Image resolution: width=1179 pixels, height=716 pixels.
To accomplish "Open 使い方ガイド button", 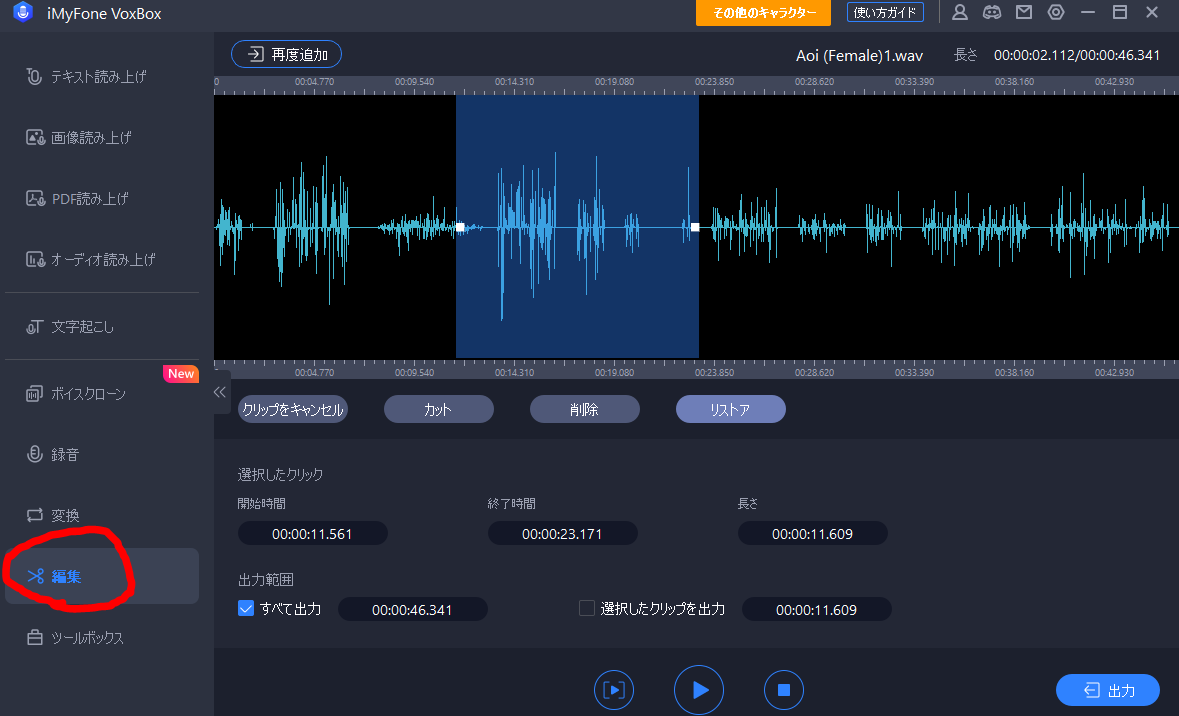I will tap(885, 13).
